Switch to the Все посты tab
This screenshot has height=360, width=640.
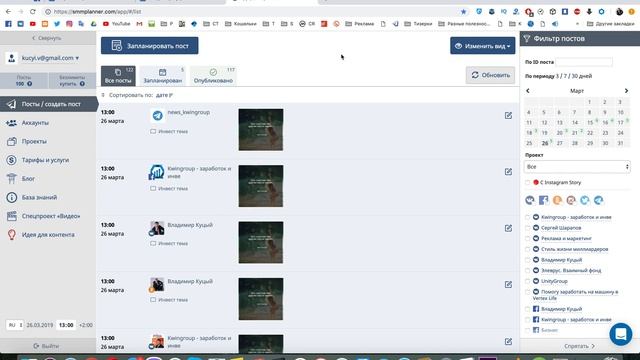point(118,76)
